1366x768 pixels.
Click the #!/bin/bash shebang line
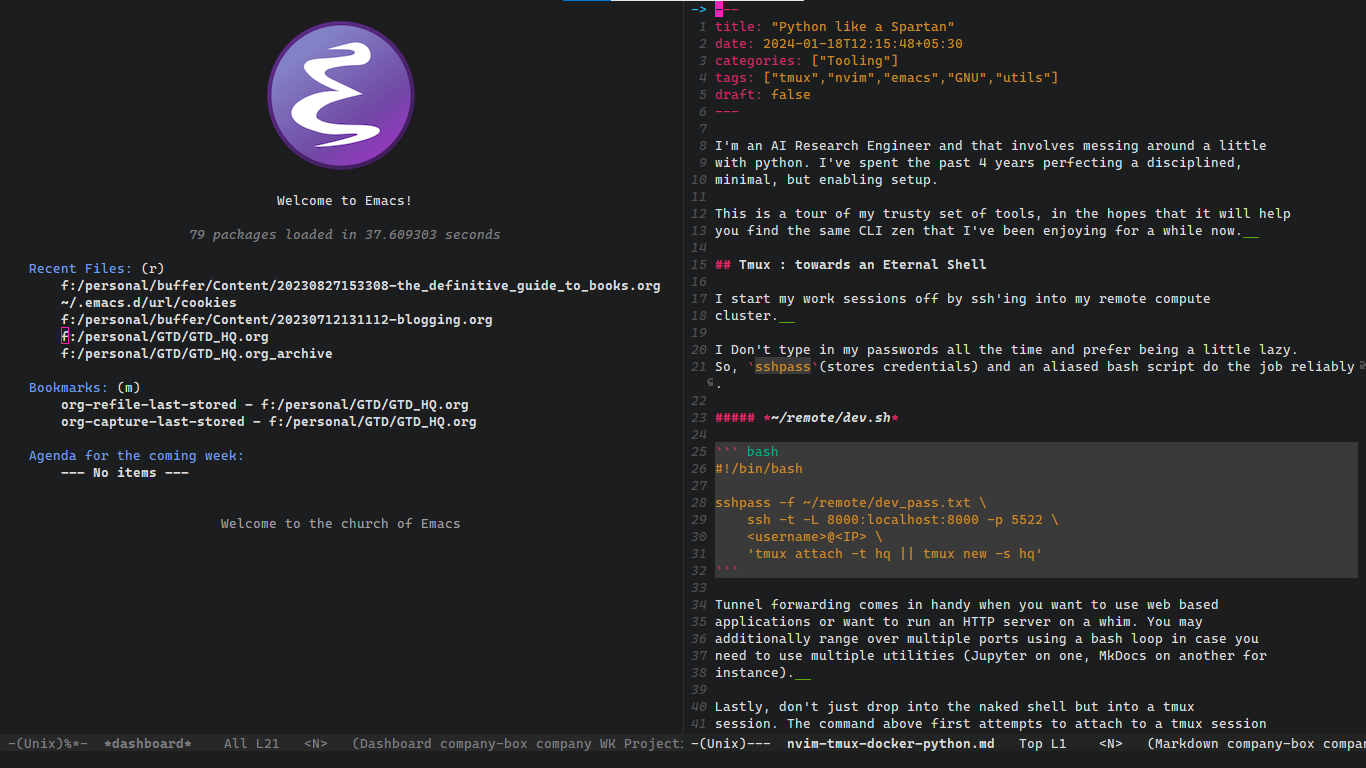pos(759,468)
